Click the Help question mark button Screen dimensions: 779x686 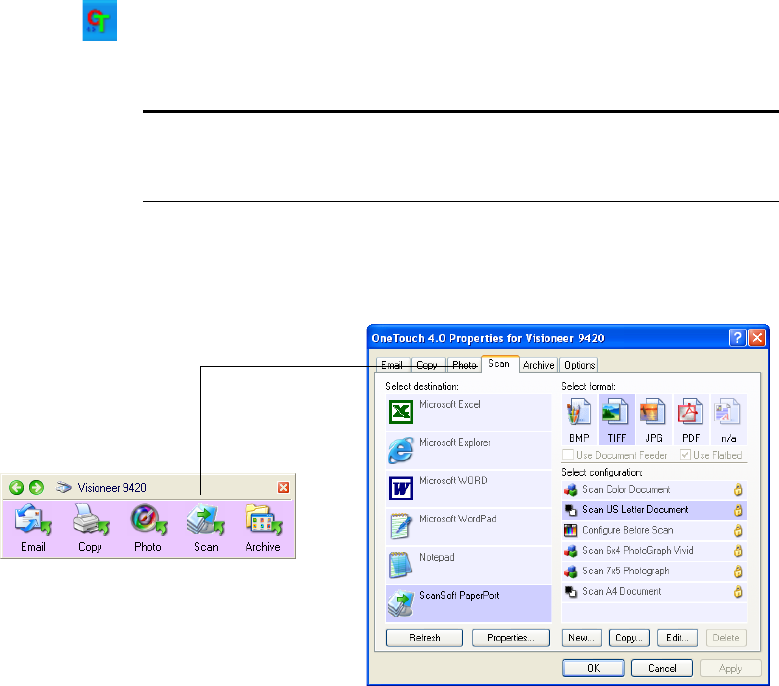tap(737, 338)
